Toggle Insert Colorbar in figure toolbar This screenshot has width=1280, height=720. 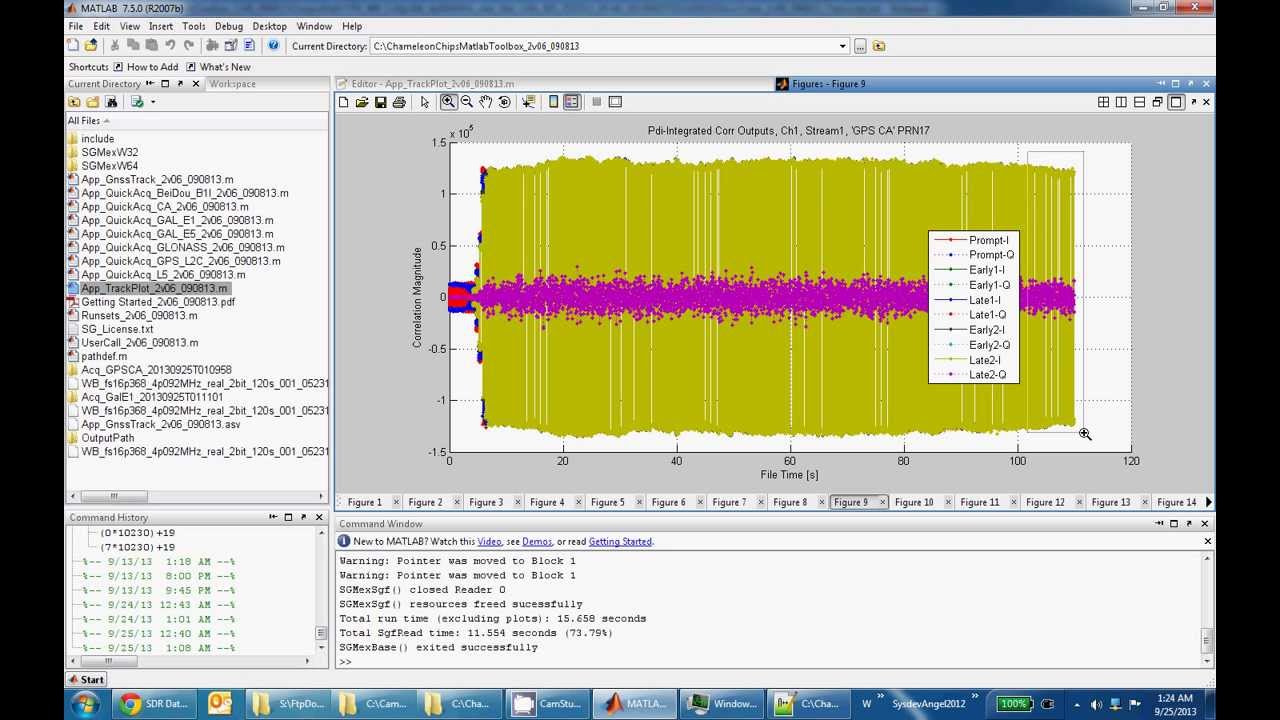pos(553,102)
